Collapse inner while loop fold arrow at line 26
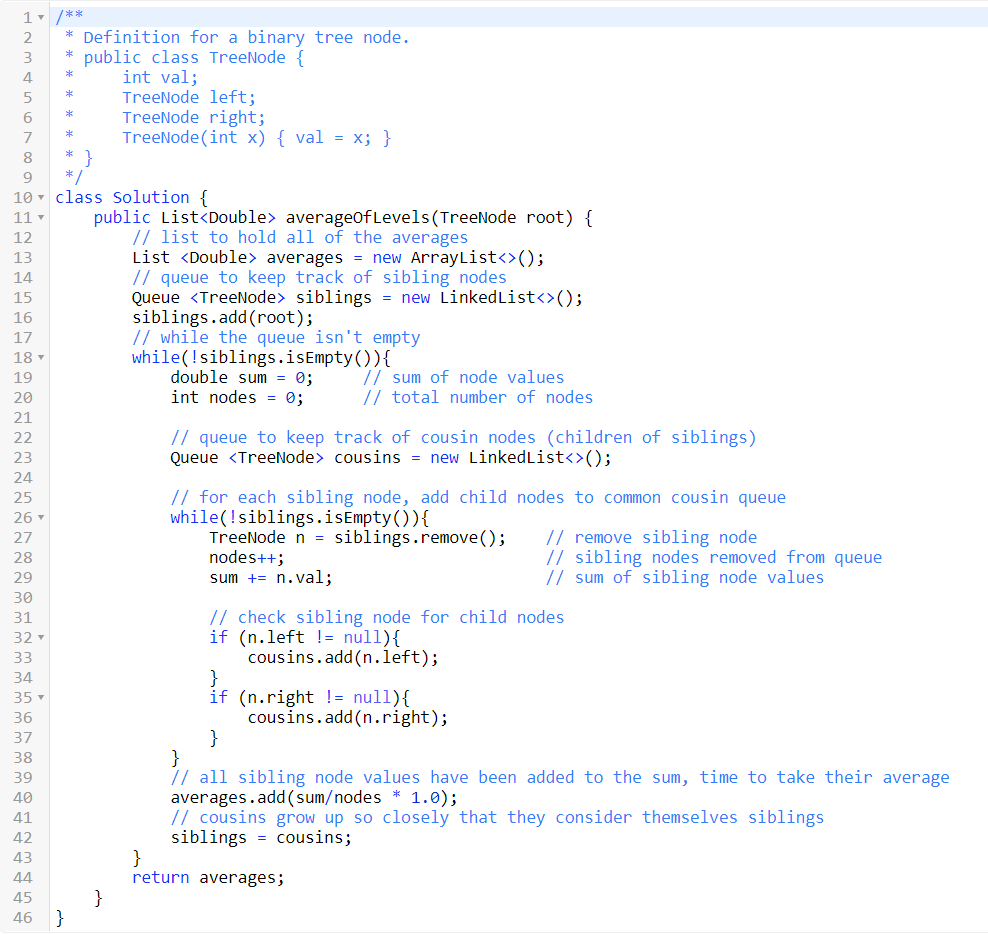The width and height of the screenshot is (988, 934). pyautogui.click(x=41, y=517)
